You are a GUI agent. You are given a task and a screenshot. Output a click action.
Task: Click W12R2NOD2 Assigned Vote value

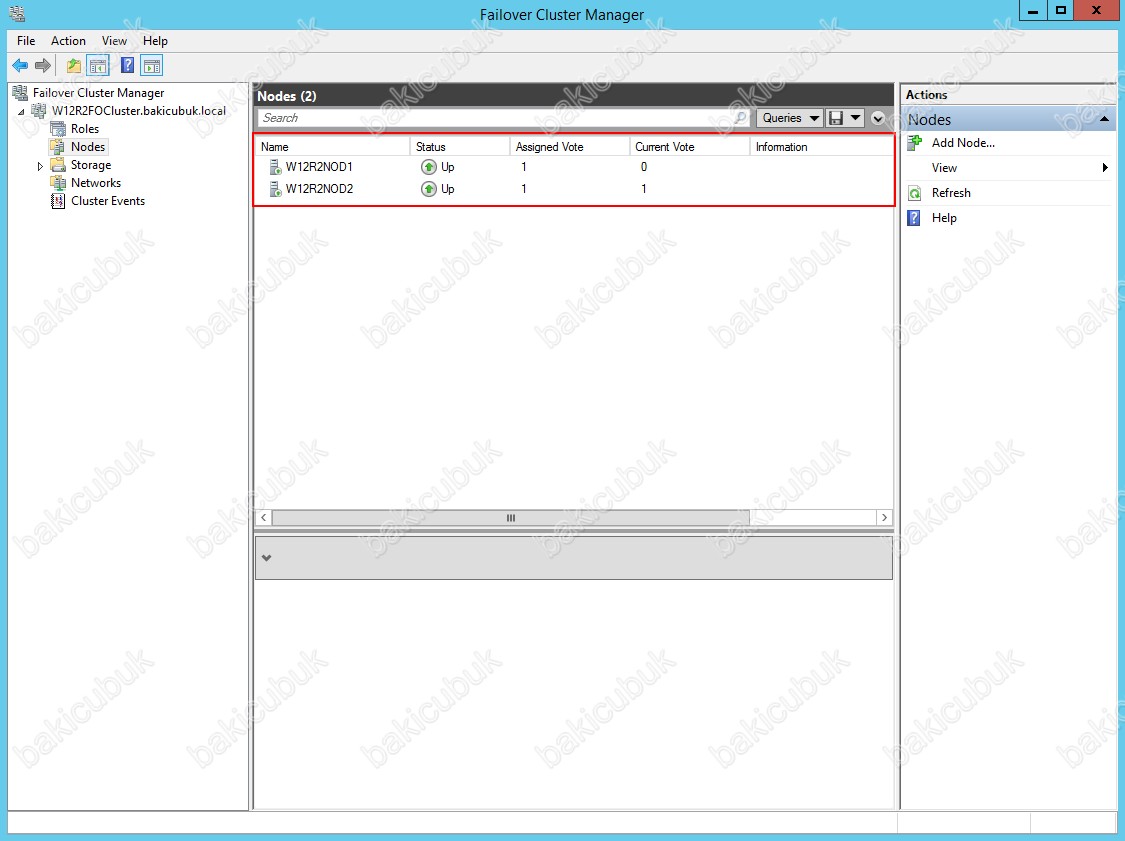pyautogui.click(x=524, y=189)
